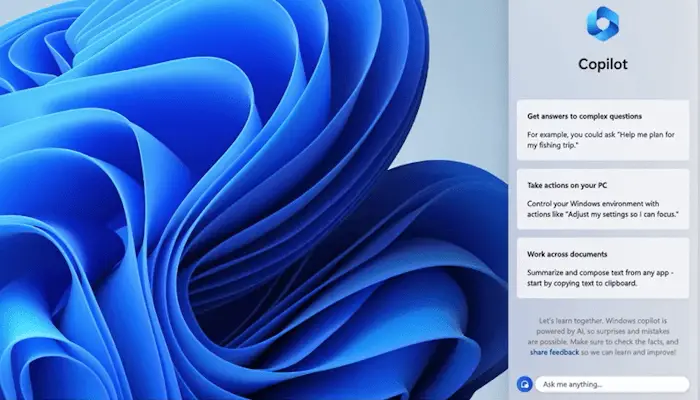700x400 pixels.
Task: Click the new topic icon beside the input
Action: click(x=525, y=384)
